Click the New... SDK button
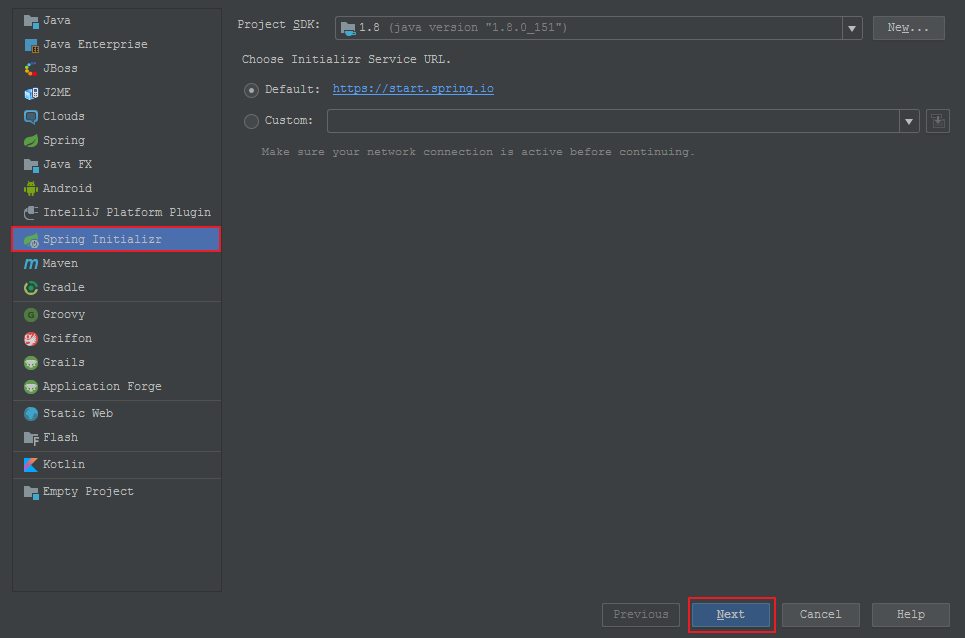Viewport: 965px width, 638px height. pos(908,28)
